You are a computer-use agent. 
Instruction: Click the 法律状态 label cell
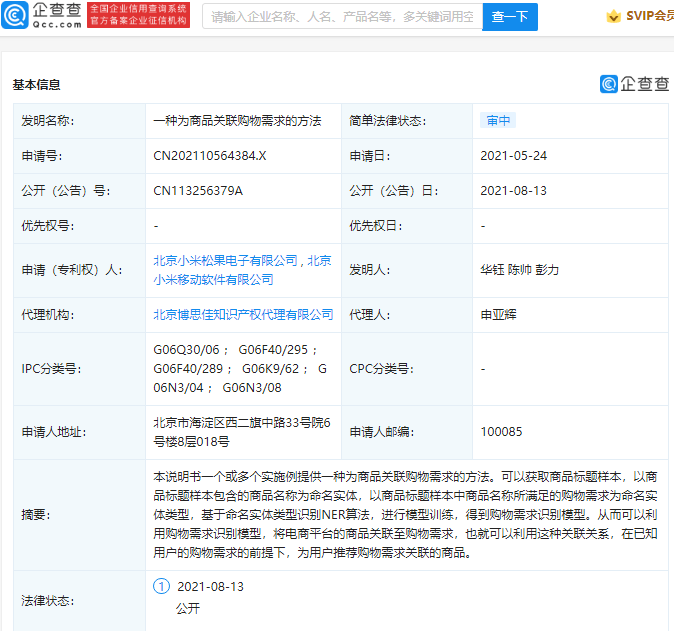point(80,600)
